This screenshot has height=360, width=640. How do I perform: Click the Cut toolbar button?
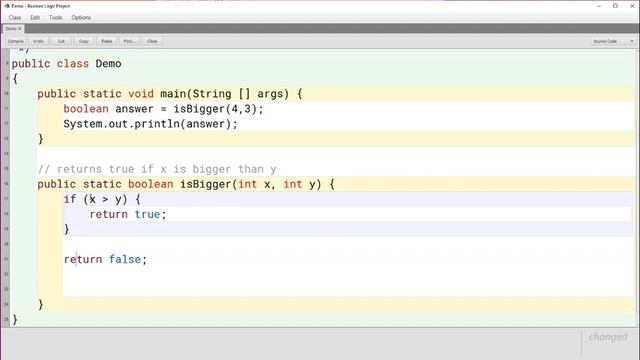(61, 41)
